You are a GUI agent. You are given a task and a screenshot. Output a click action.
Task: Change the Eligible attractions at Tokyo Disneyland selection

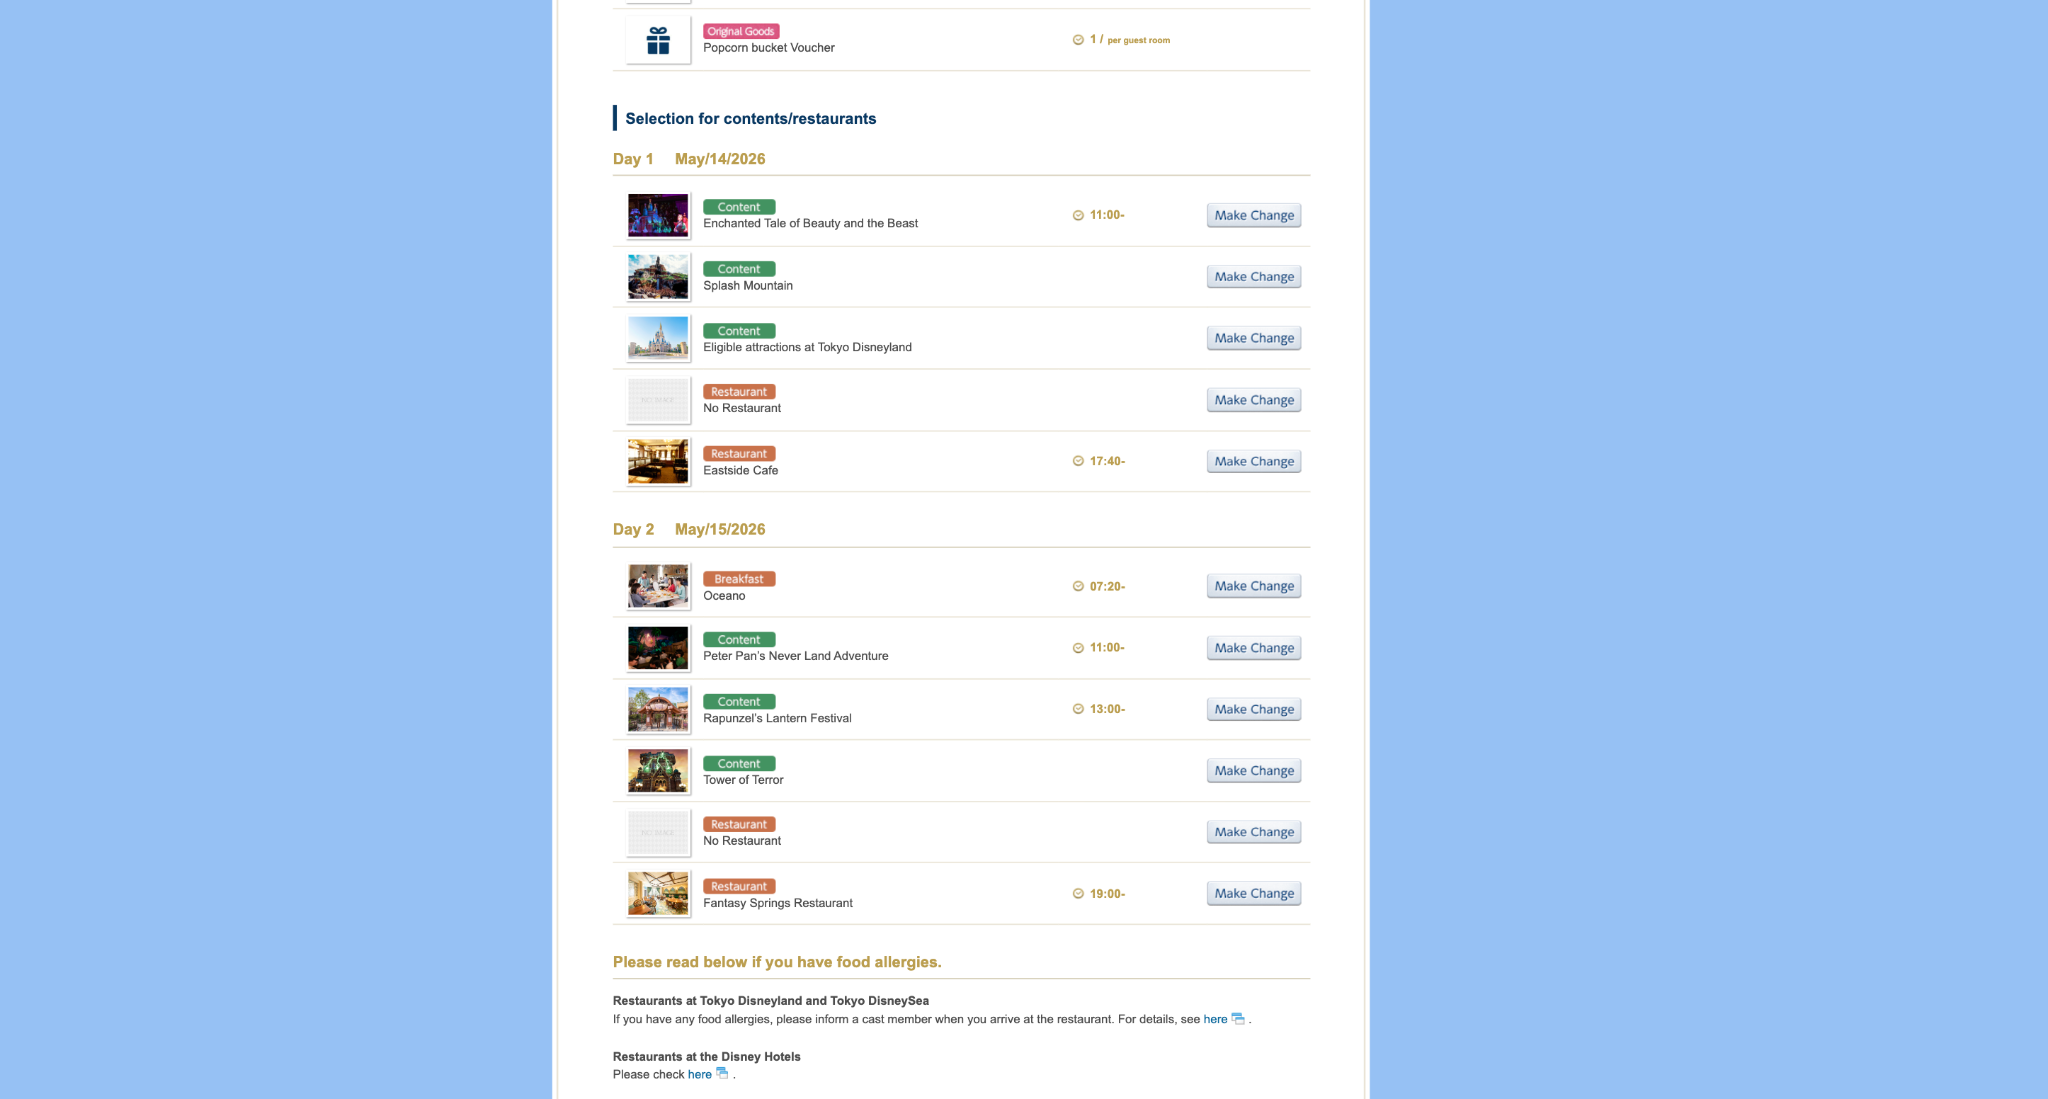[x=1253, y=338]
